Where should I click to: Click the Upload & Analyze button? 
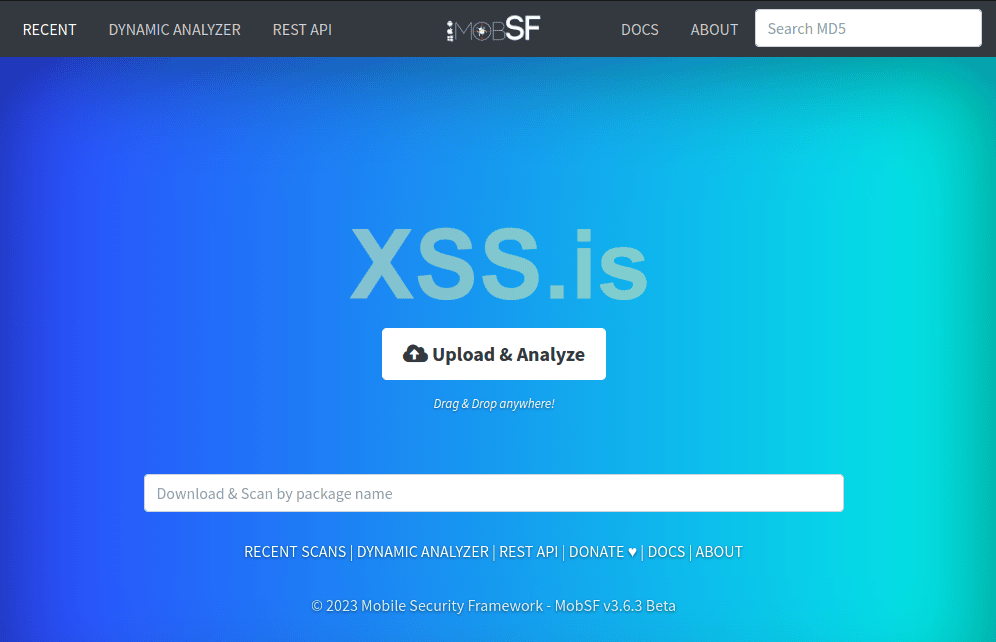[x=494, y=354]
